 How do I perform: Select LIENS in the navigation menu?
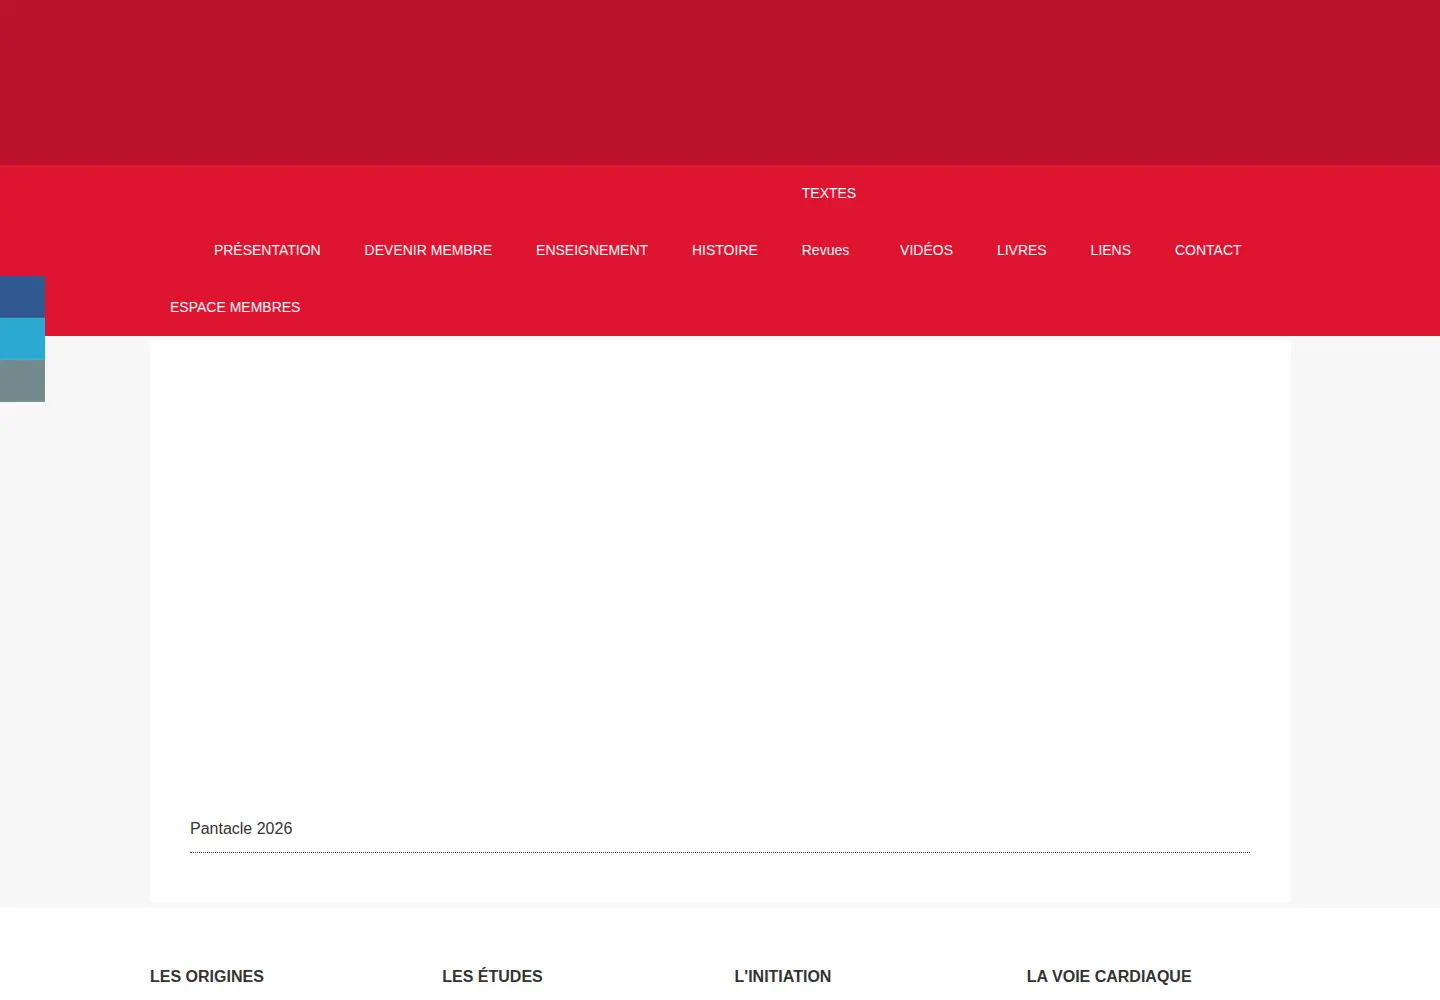(x=1110, y=250)
